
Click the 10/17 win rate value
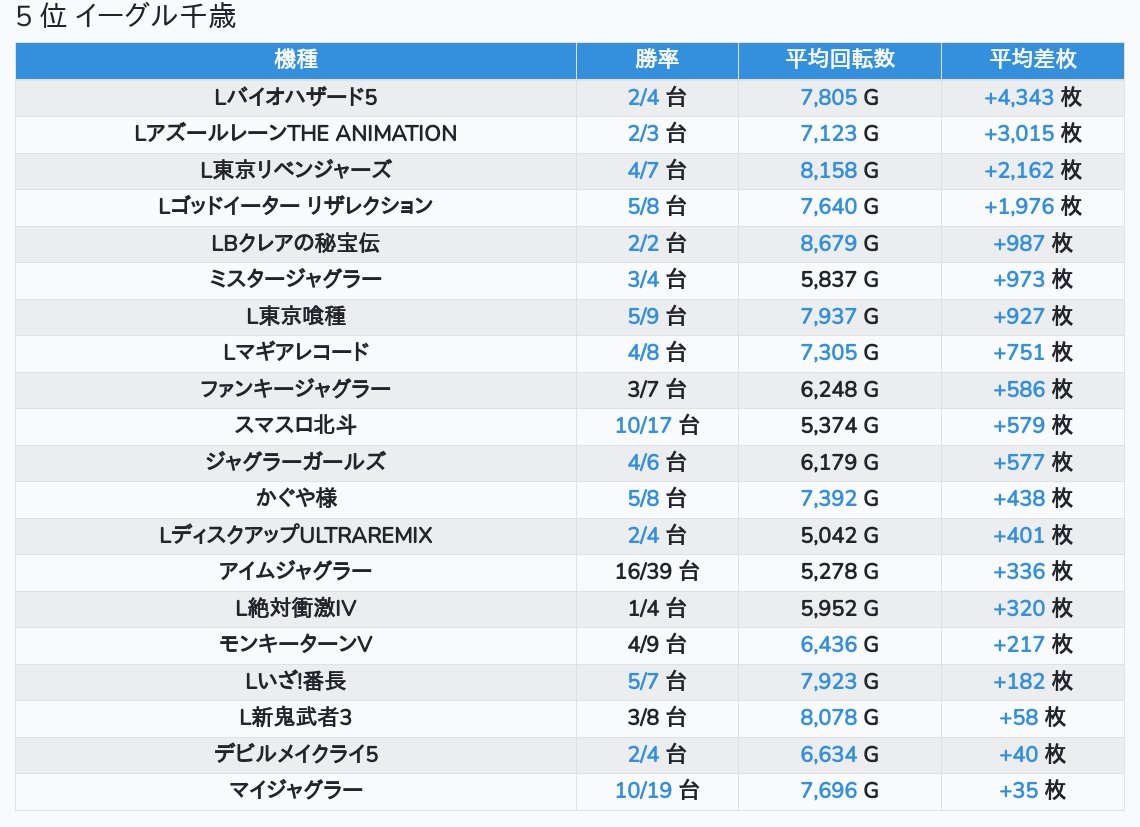(643, 425)
